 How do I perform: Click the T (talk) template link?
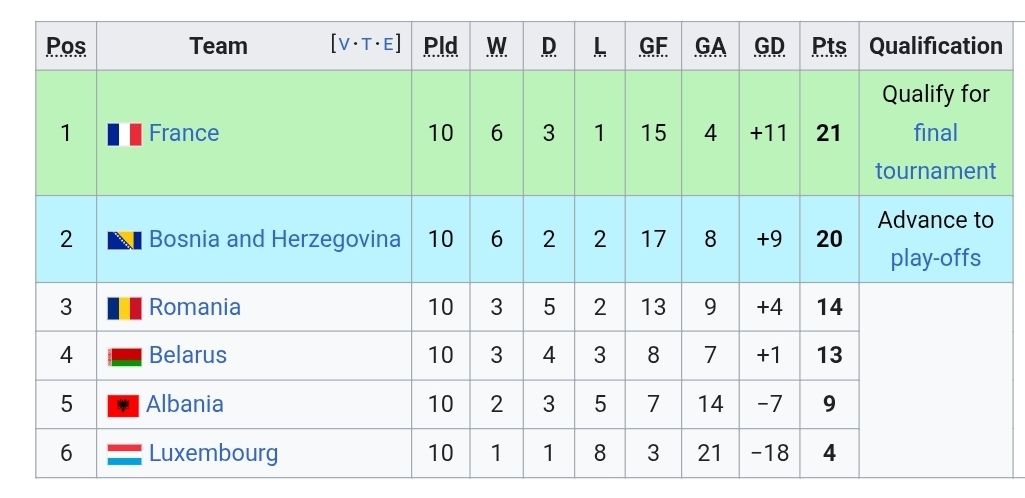pos(367,44)
